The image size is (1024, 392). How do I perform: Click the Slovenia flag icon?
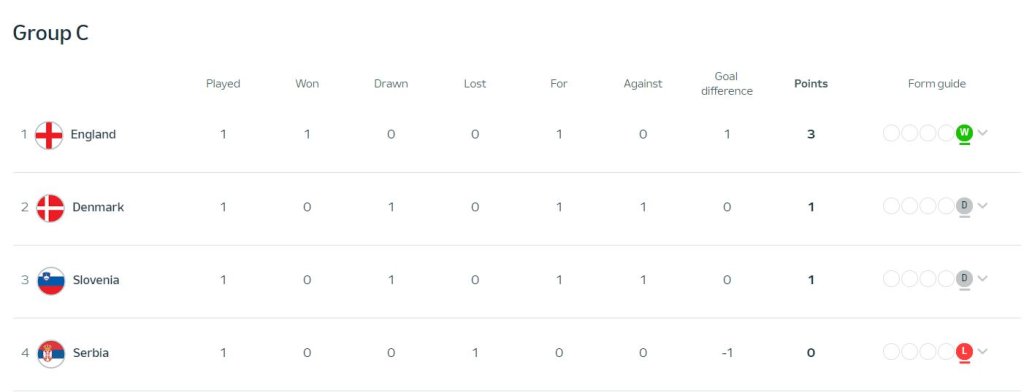(x=51, y=280)
